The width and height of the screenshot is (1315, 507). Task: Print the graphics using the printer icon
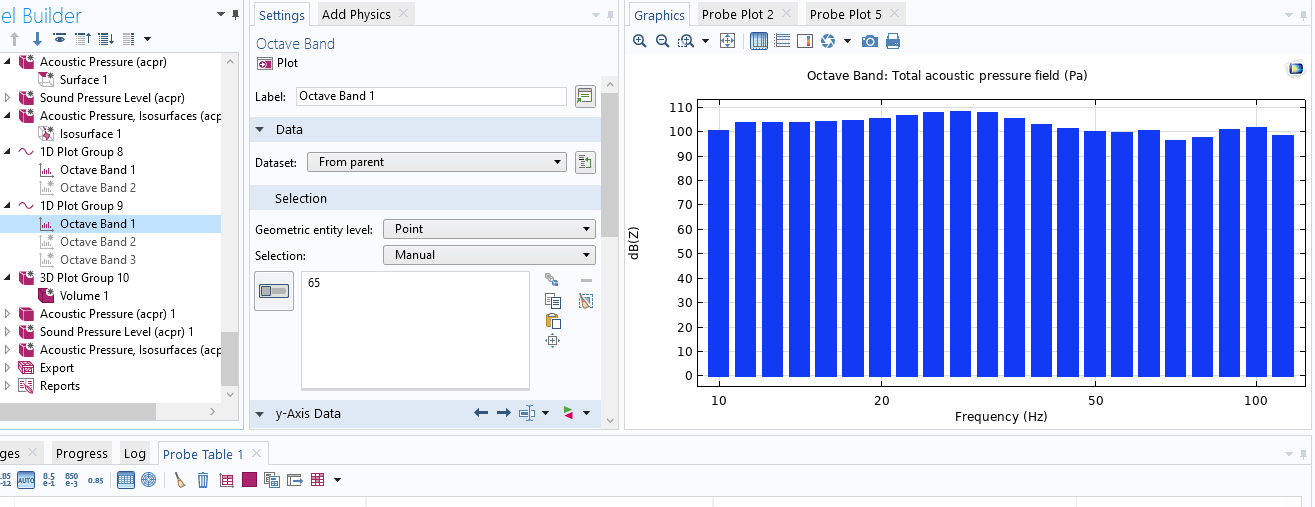pyautogui.click(x=893, y=41)
